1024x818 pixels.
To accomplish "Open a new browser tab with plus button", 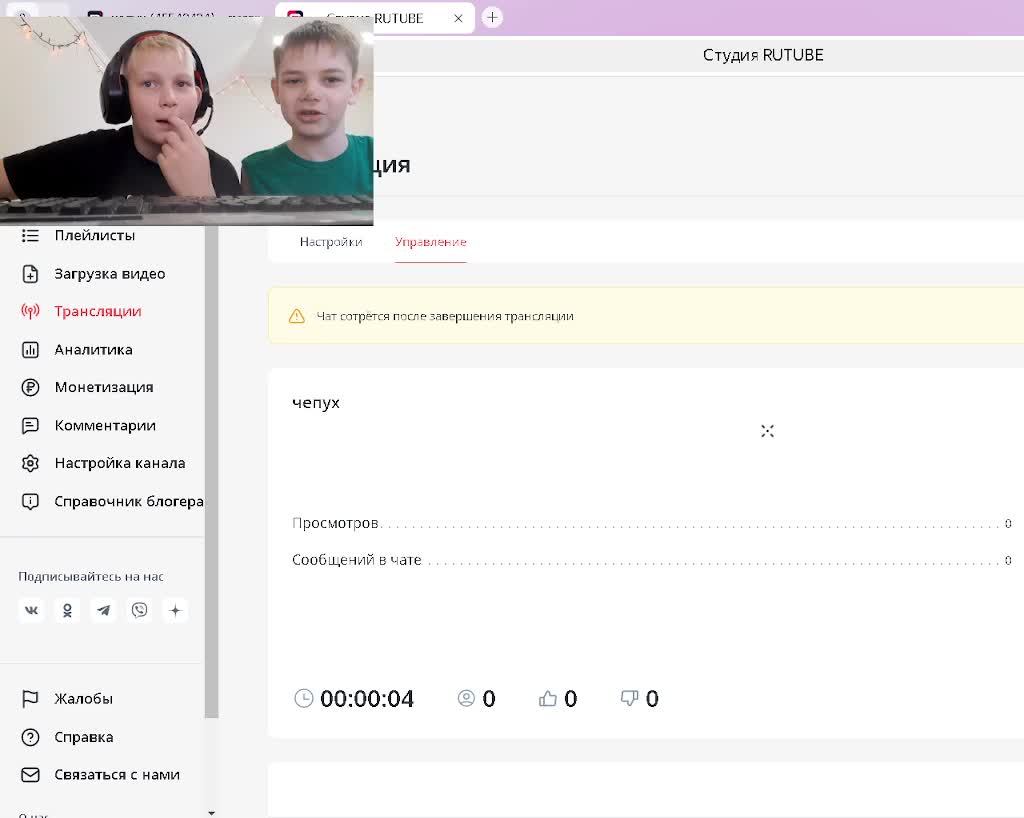I will pos(492,17).
